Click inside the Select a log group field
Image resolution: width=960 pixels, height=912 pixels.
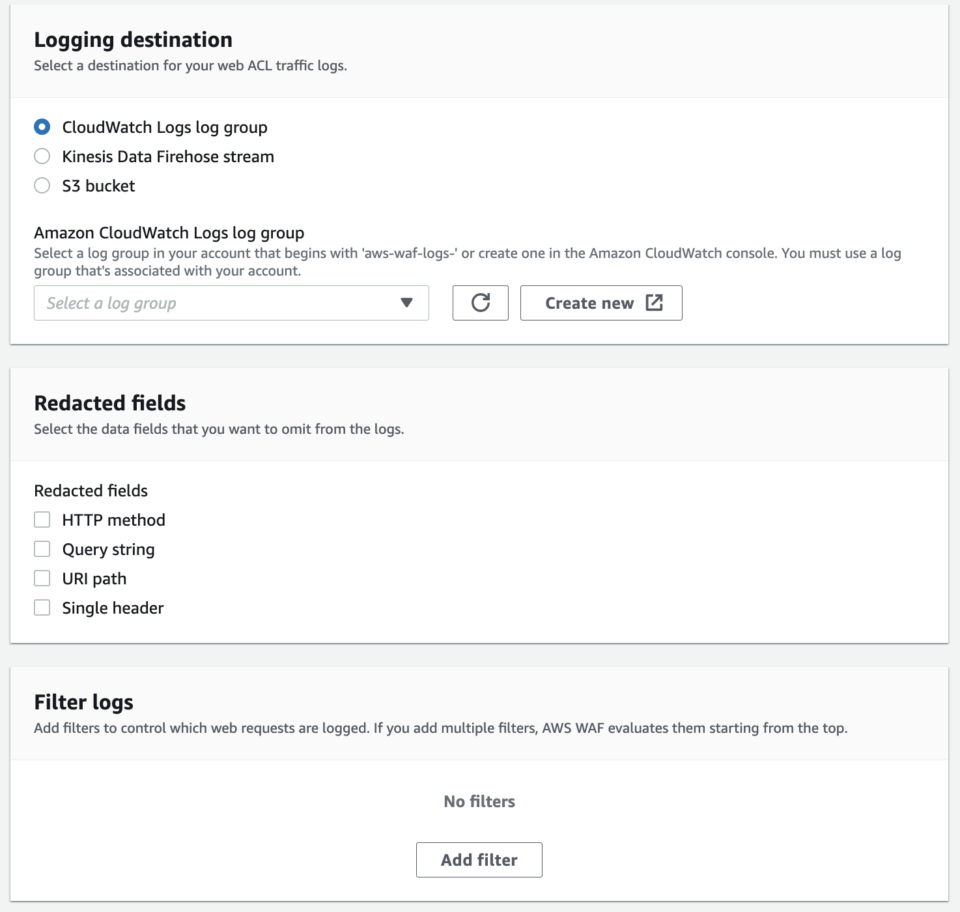click(x=200, y=303)
